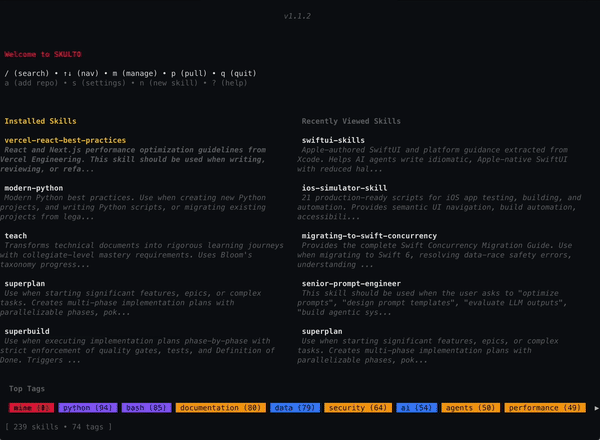Open the modern-python installed skill
Image resolution: width=600 pixels, height=440 pixels.
[x=34, y=187]
